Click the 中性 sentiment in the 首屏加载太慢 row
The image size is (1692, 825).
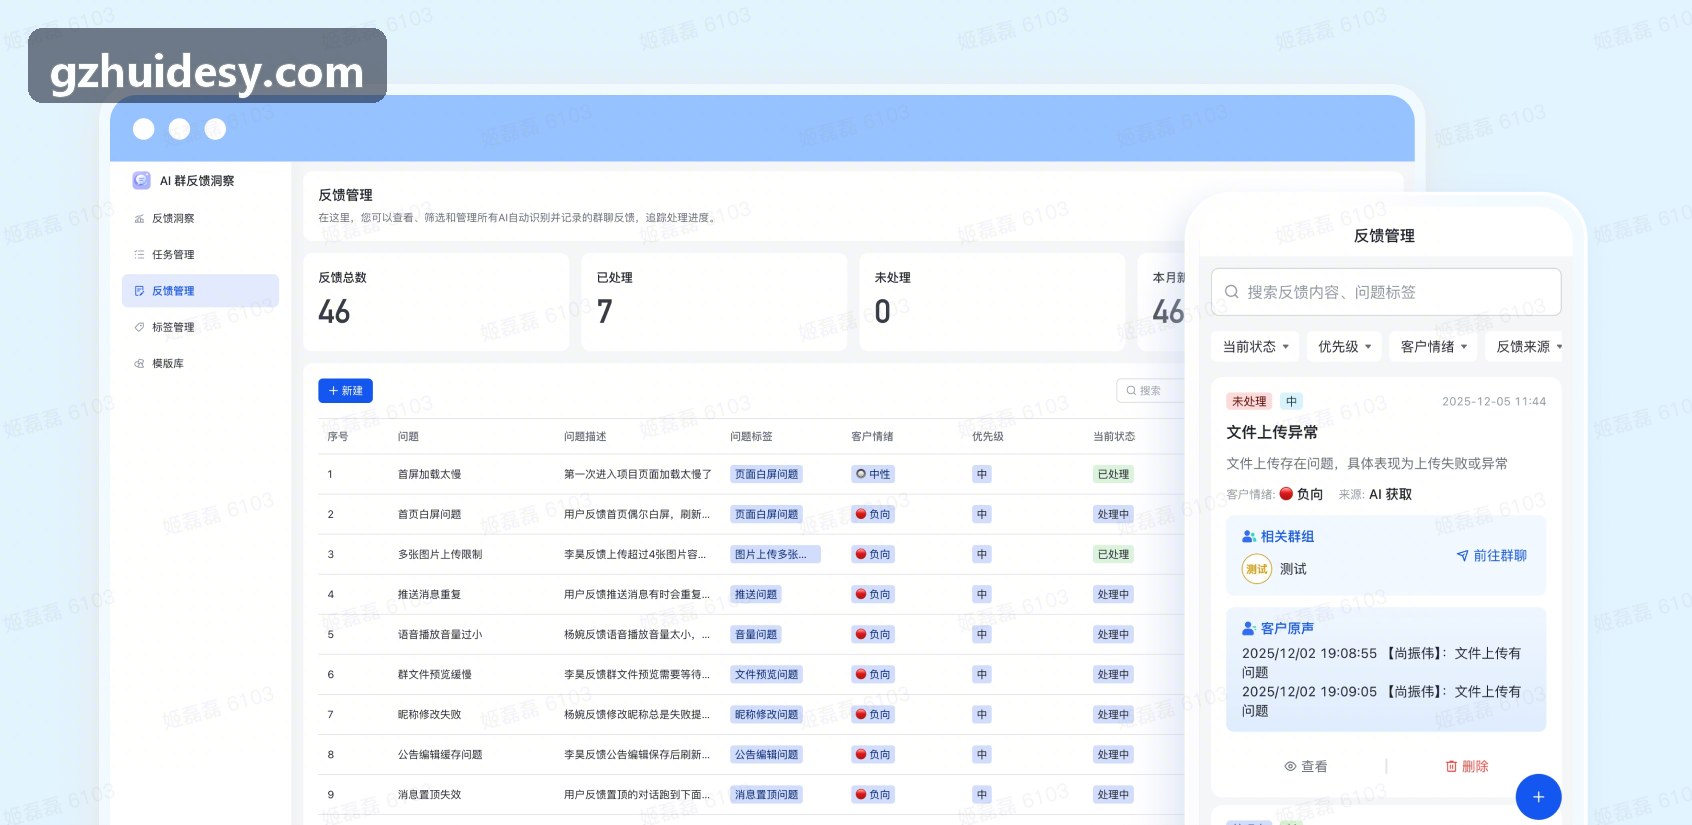(873, 475)
